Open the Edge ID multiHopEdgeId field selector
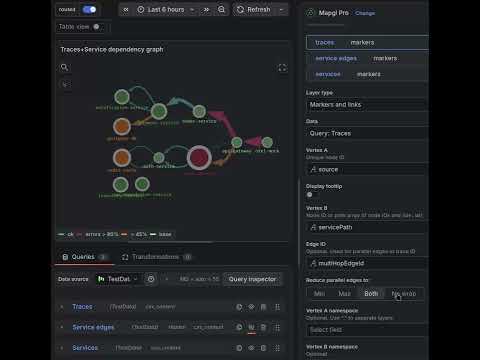This screenshot has width=480, height=360. (x=367, y=263)
